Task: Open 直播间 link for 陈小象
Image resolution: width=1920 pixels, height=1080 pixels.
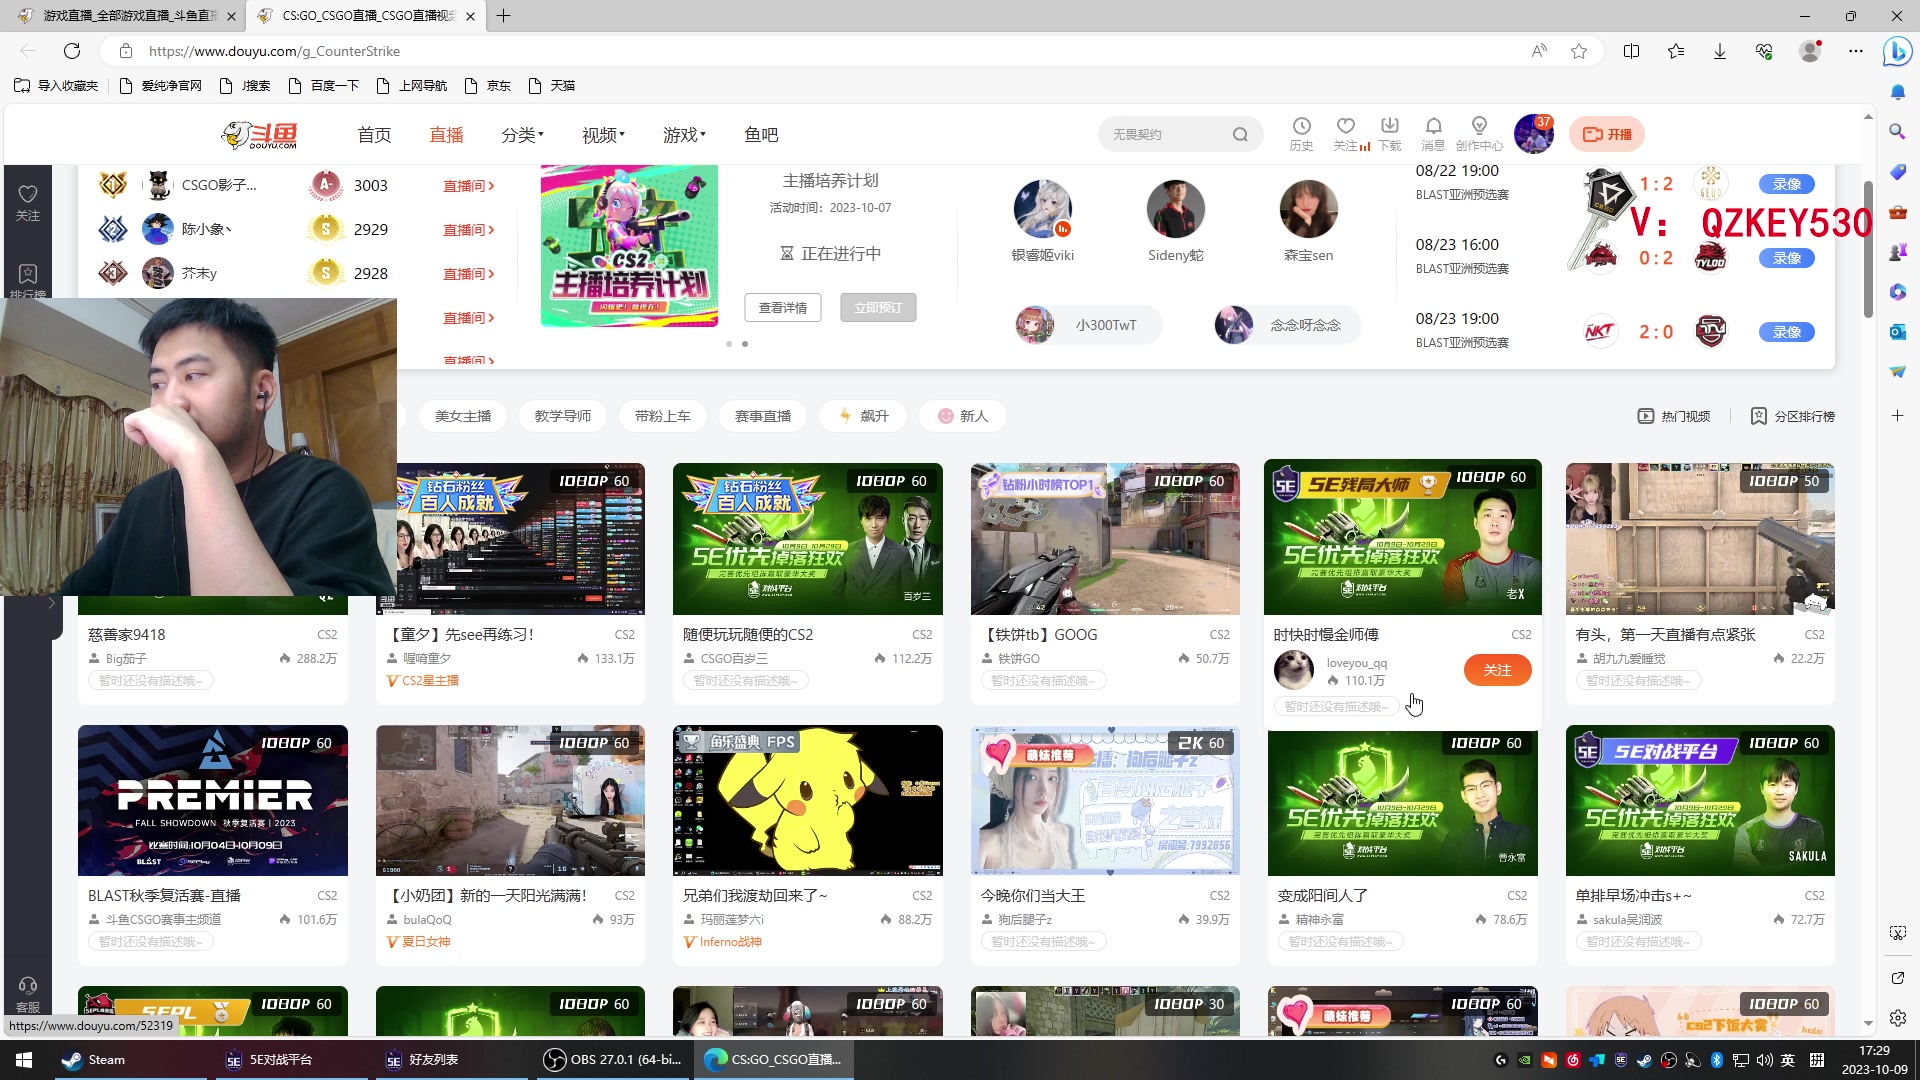Action: click(469, 230)
